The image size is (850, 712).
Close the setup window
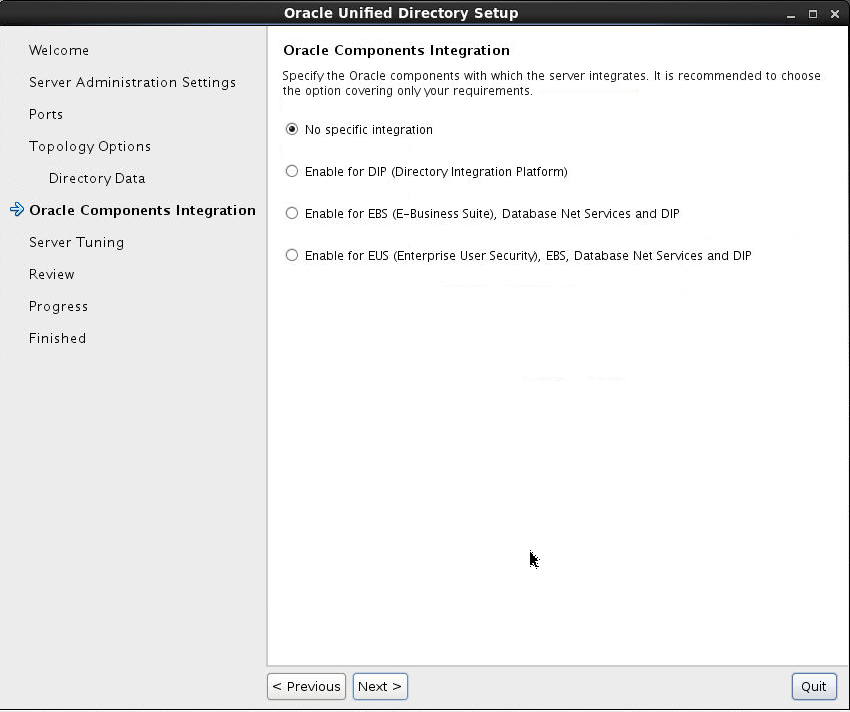835,15
